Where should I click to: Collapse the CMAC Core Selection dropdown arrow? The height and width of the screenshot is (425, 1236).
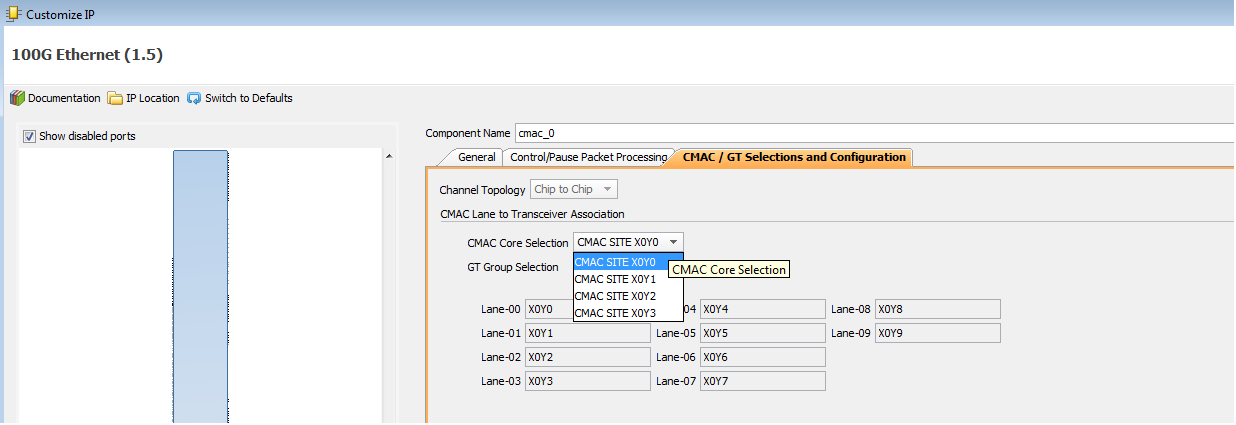coord(674,242)
